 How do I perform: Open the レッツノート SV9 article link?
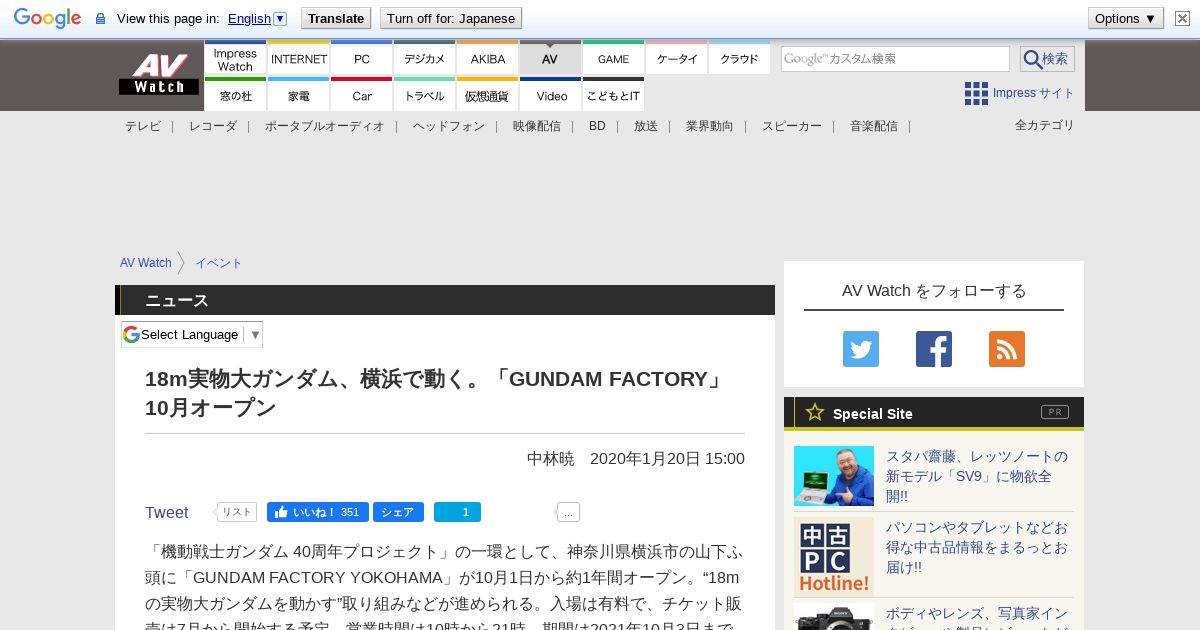pos(977,476)
